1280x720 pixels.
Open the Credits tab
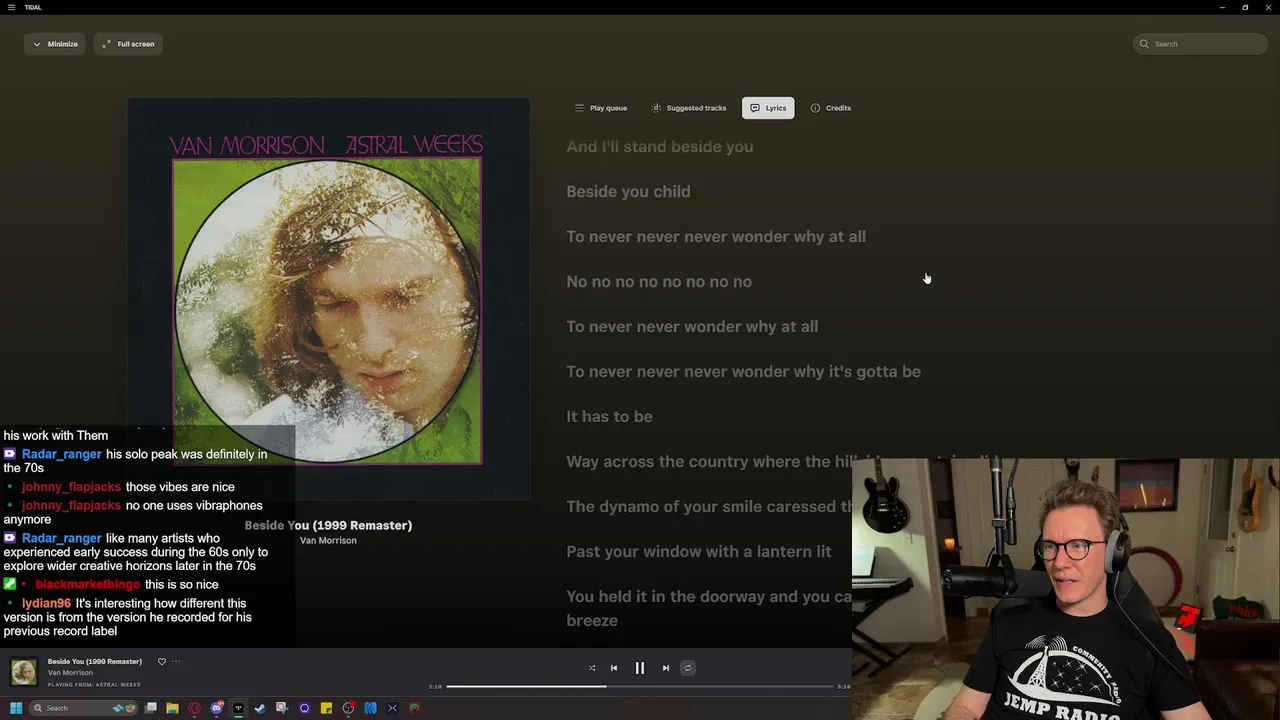[x=831, y=108]
